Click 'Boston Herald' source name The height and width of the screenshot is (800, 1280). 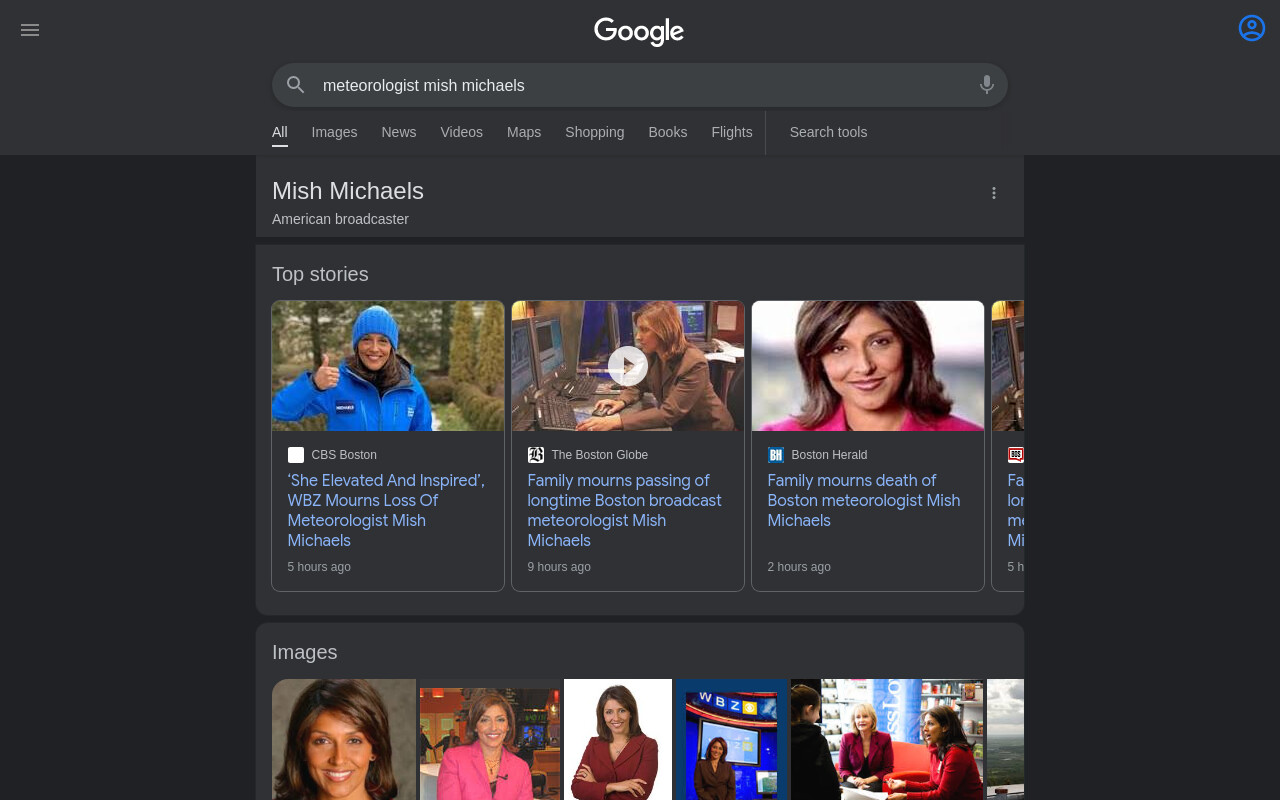tap(829, 455)
